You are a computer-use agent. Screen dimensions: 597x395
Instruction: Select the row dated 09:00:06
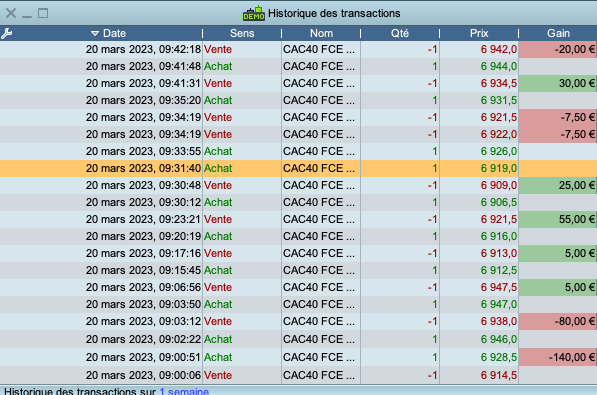tap(298, 375)
